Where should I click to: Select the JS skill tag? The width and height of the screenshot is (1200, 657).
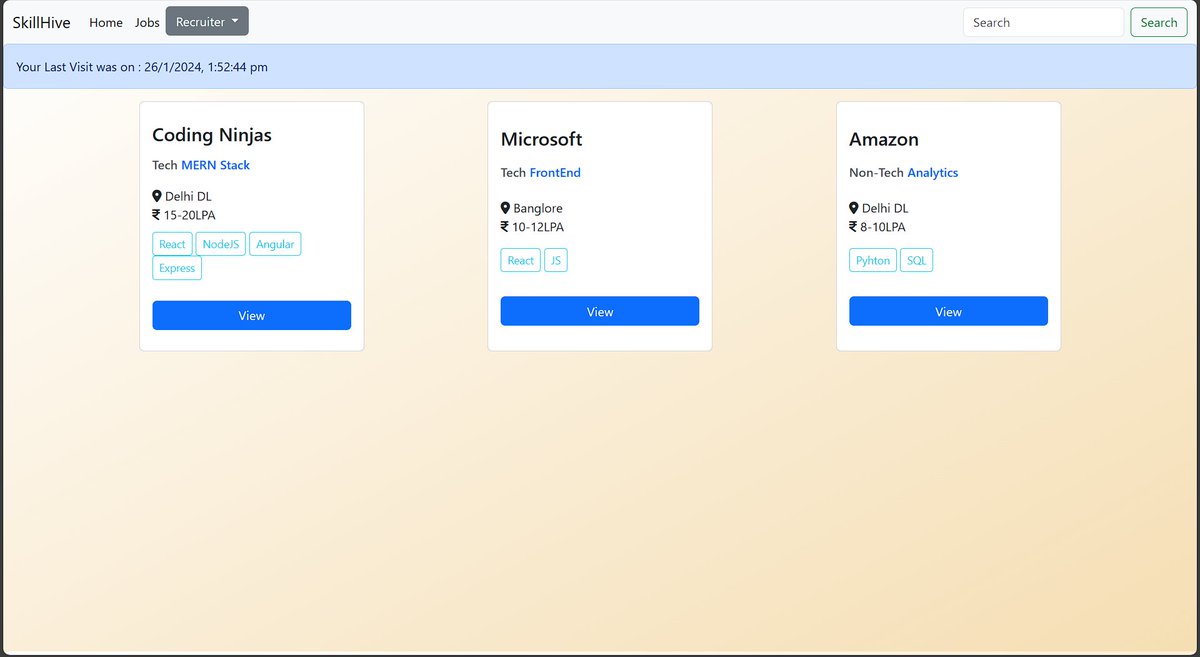coord(556,261)
